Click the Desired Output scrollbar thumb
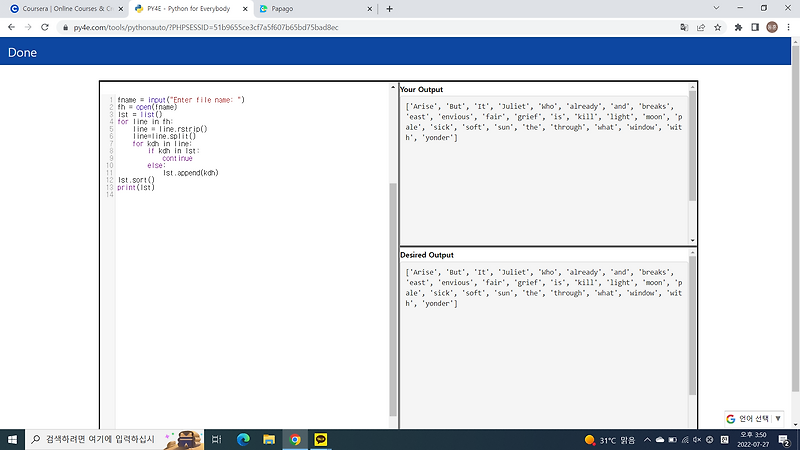Viewport: 800px width, 450px height. pos(692,326)
